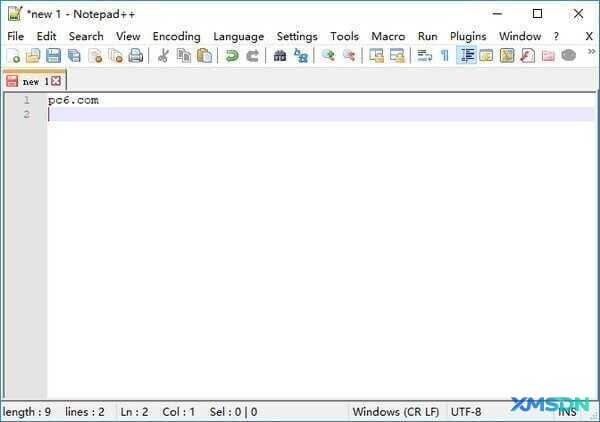Toggle Show All Characters pilcrow icon

(445, 56)
